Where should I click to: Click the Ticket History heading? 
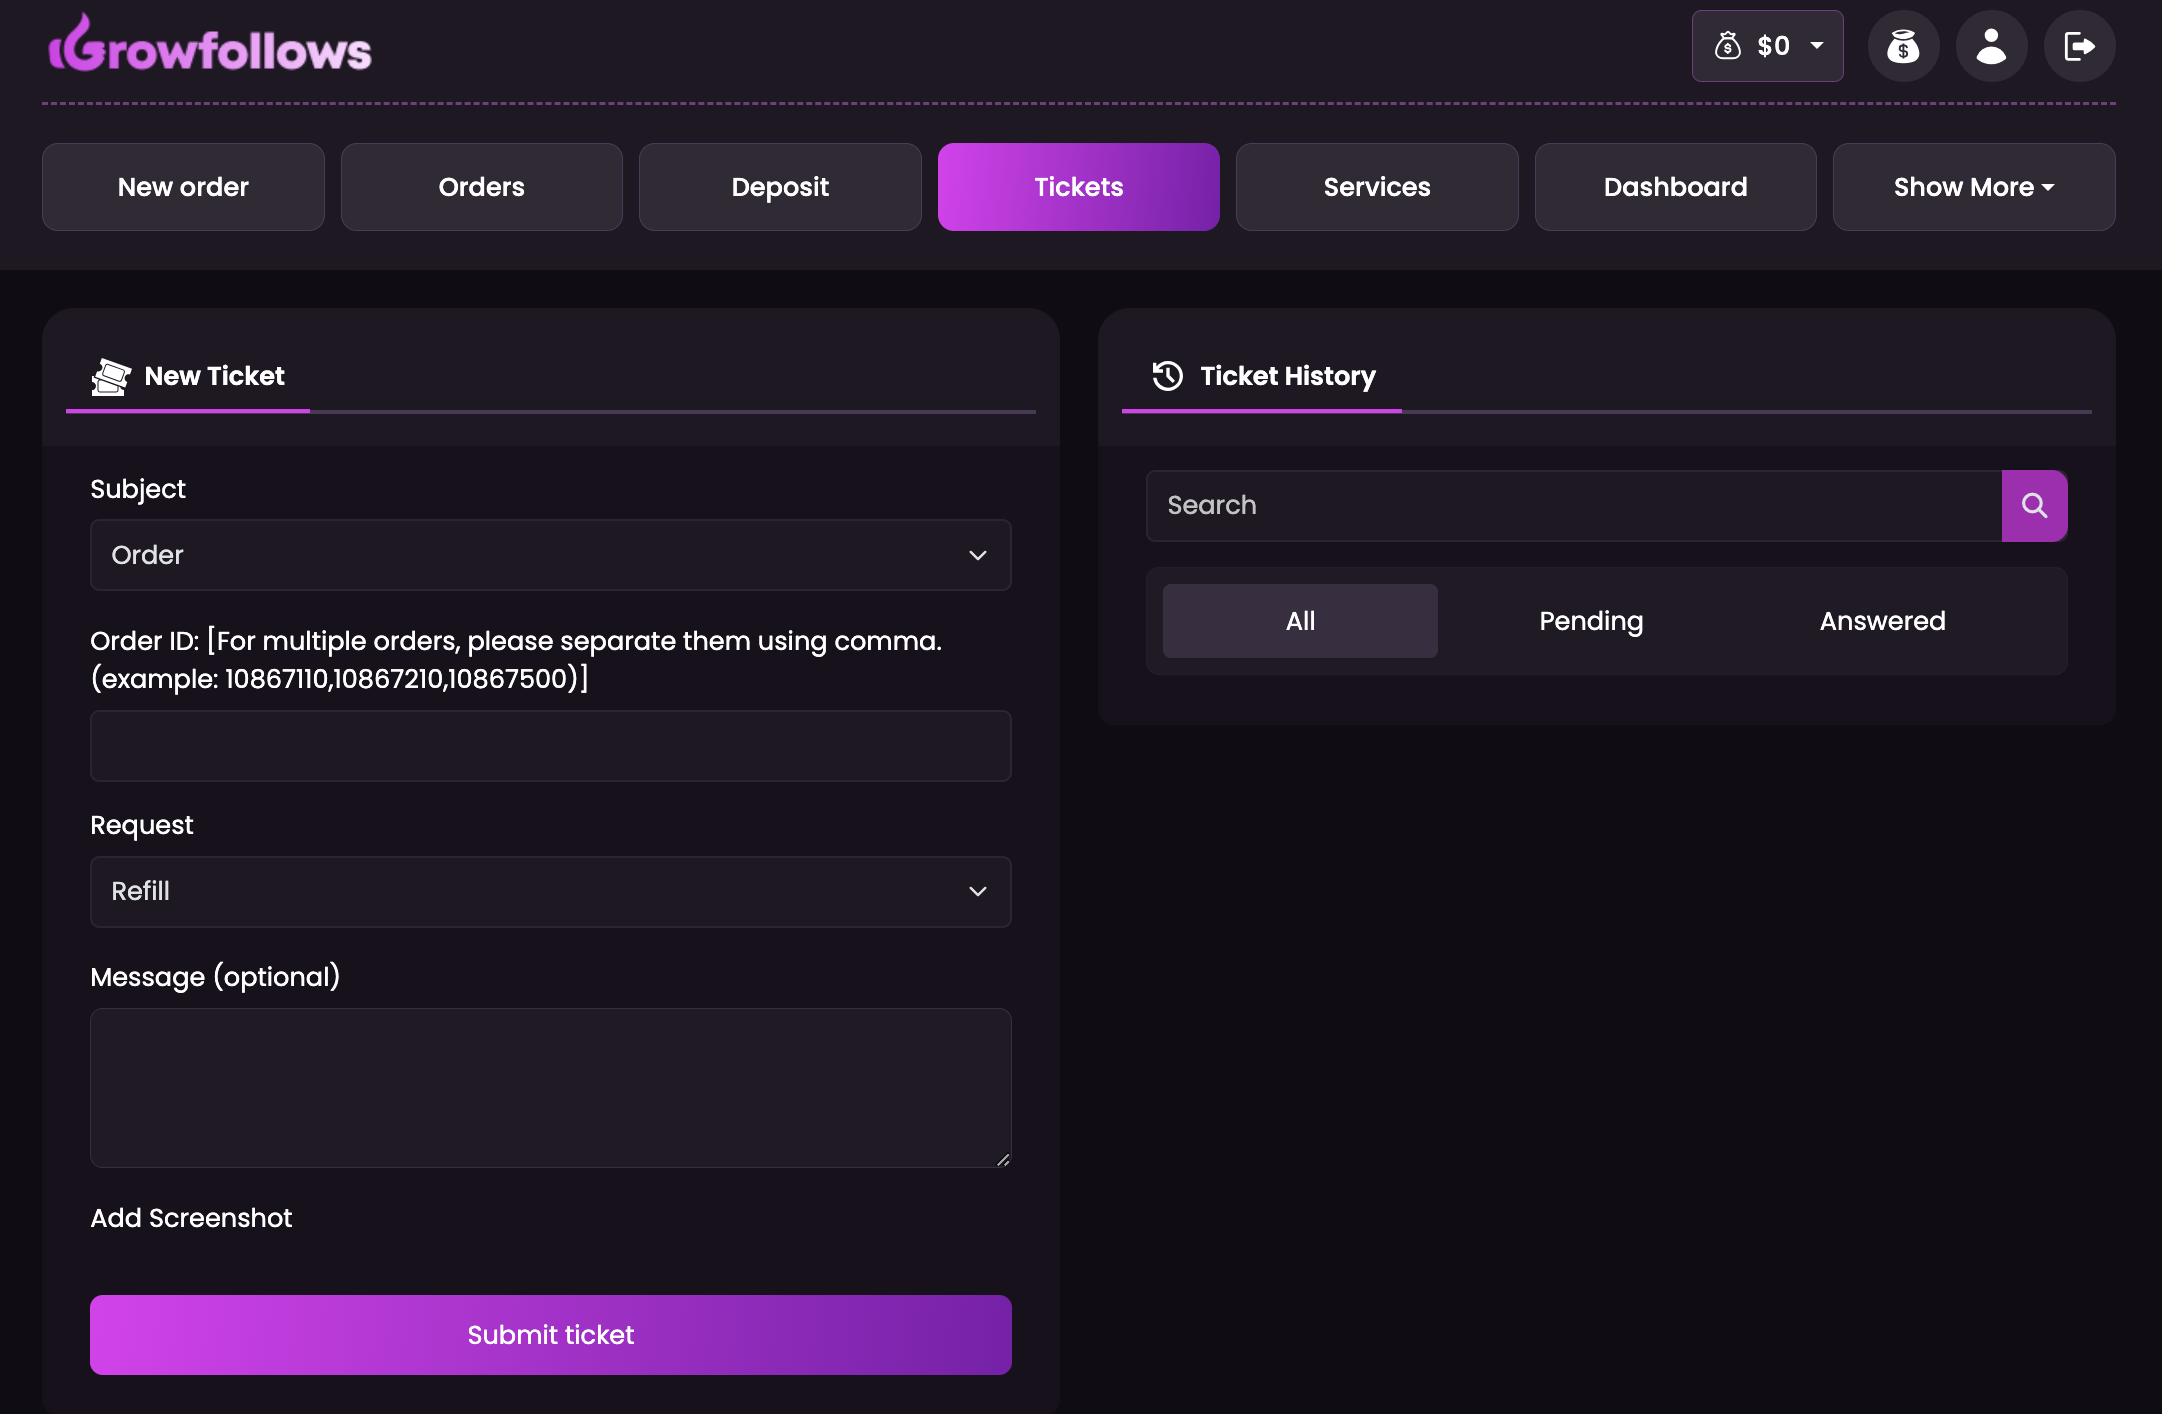click(x=1288, y=376)
